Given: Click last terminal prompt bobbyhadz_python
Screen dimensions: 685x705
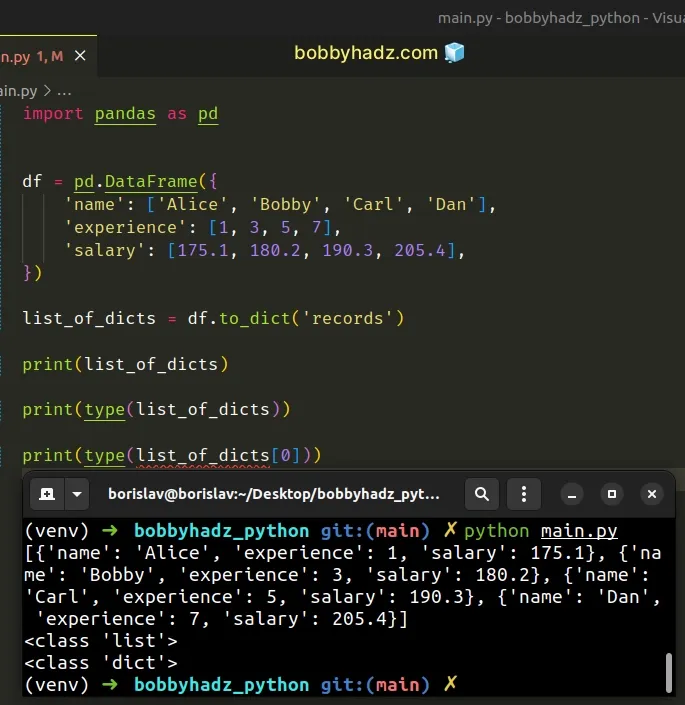Looking at the screenshot, I should [222, 685].
